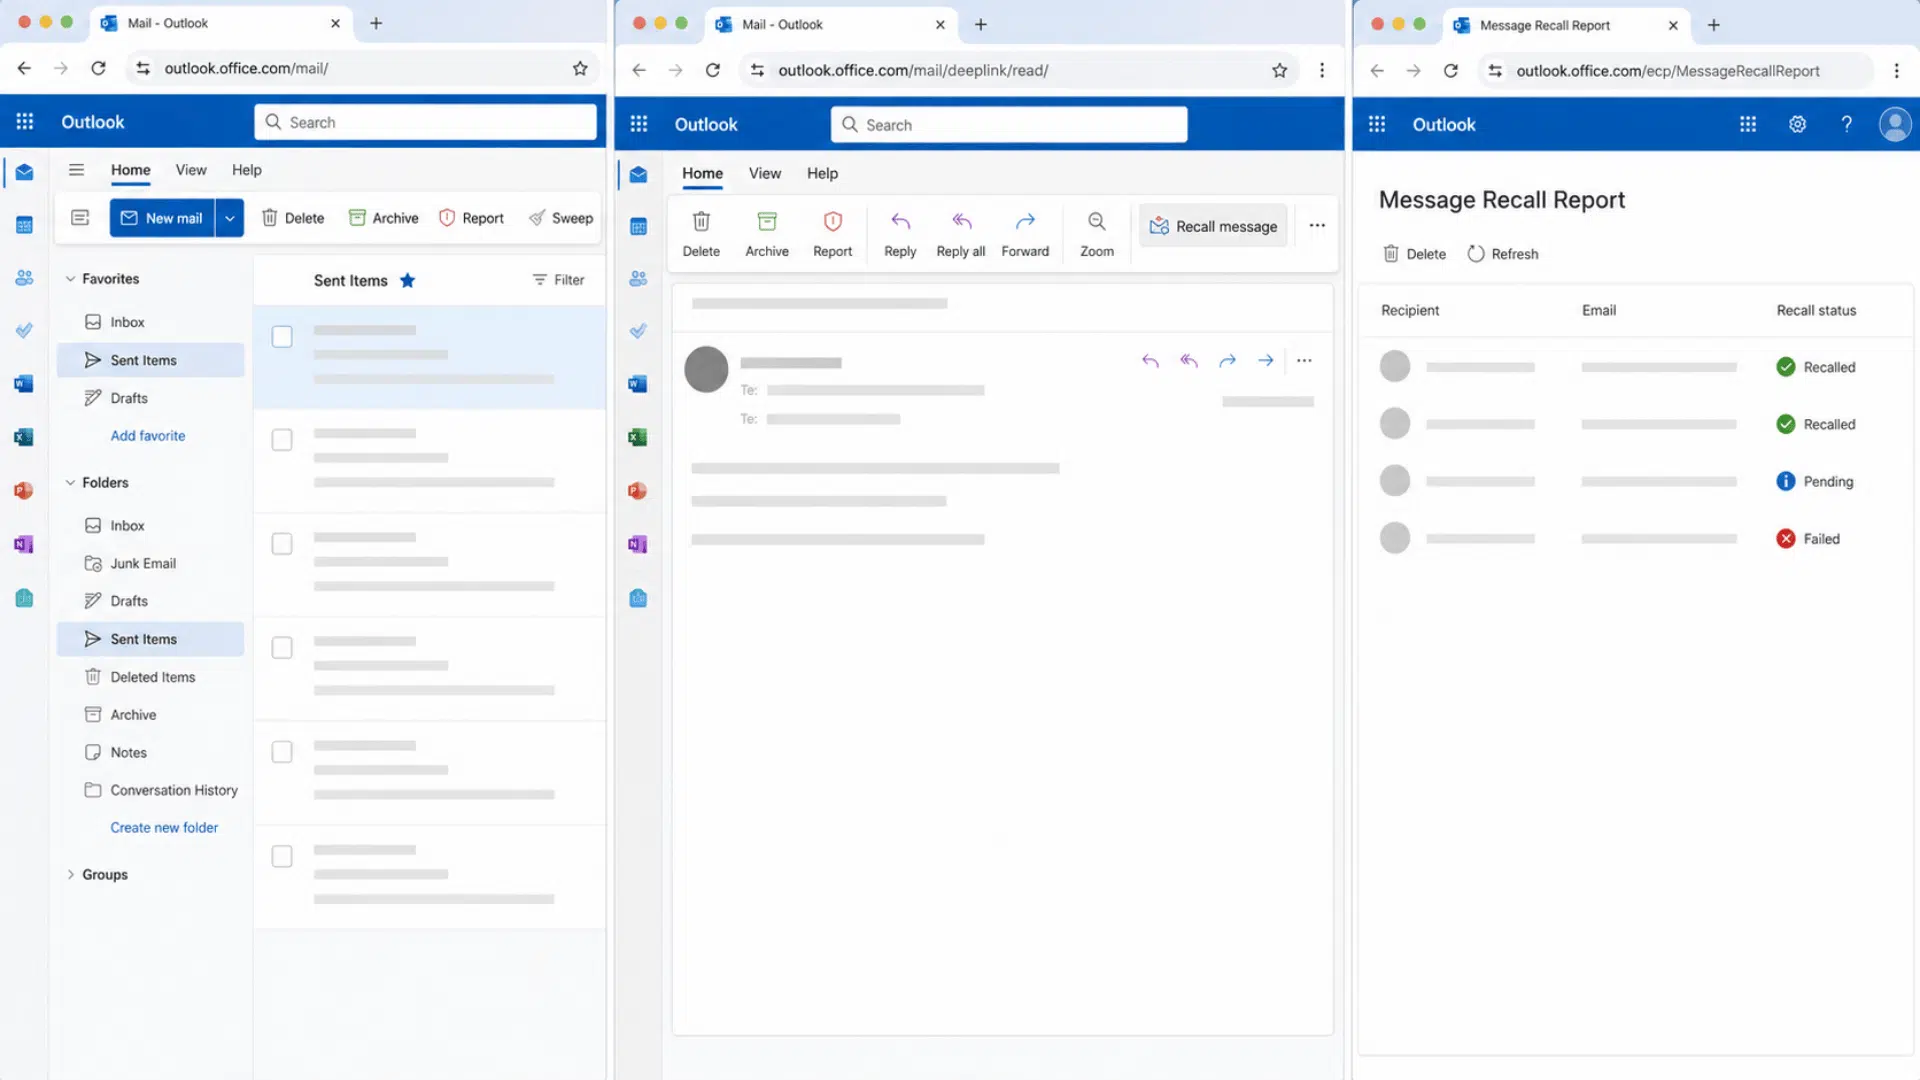Switch to View tab in left window
The height and width of the screenshot is (1080, 1920).
pyautogui.click(x=191, y=170)
